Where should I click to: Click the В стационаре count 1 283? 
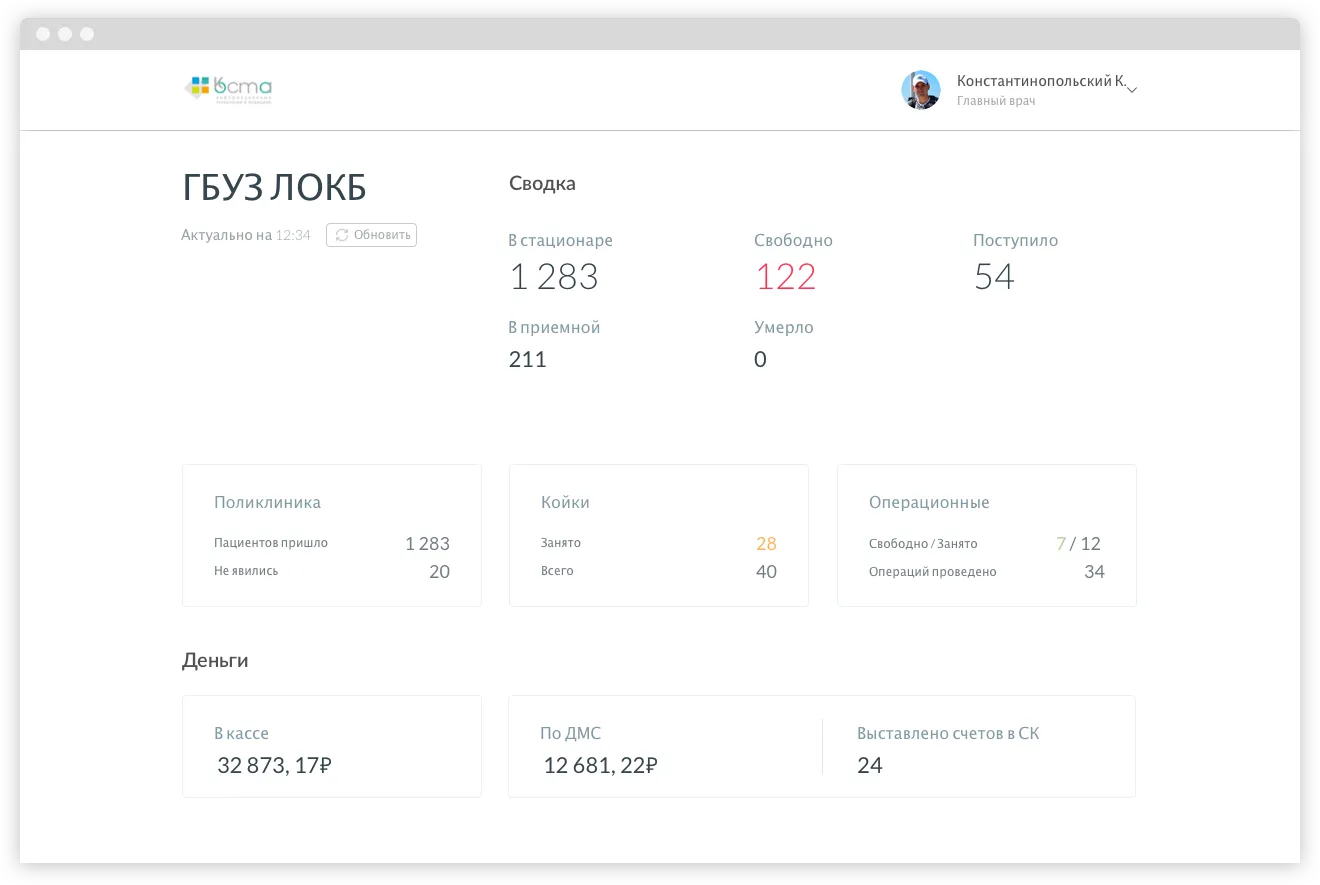(554, 276)
